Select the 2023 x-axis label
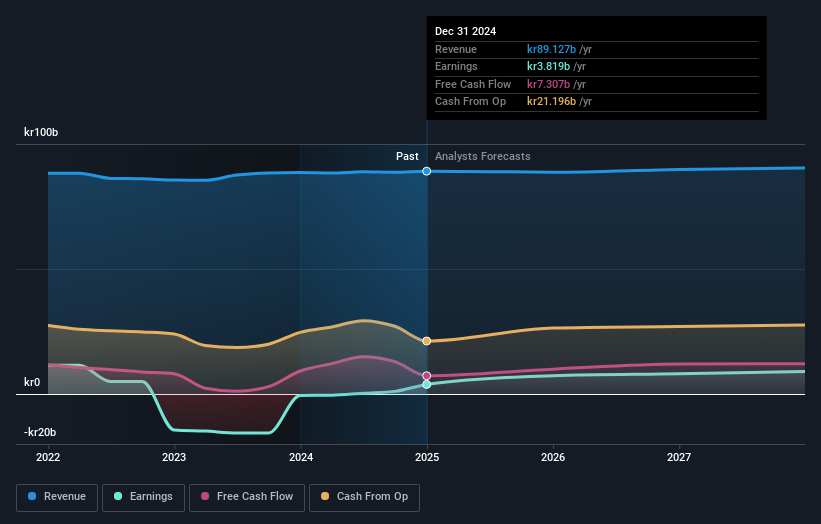 tap(174, 457)
